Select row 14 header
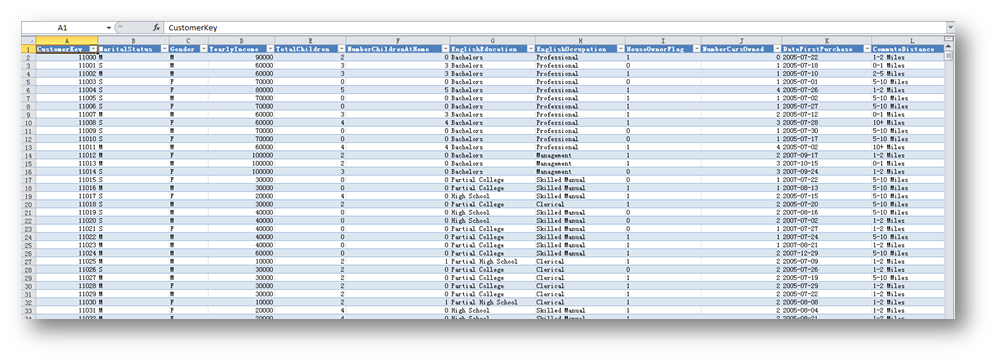 [x=28, y=155]
